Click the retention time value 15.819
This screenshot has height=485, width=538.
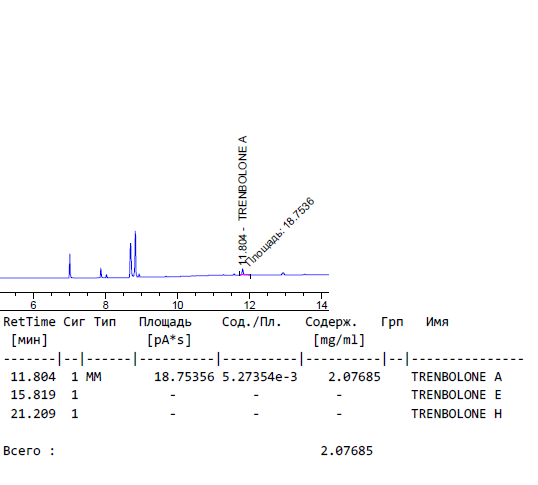point(33,395)
